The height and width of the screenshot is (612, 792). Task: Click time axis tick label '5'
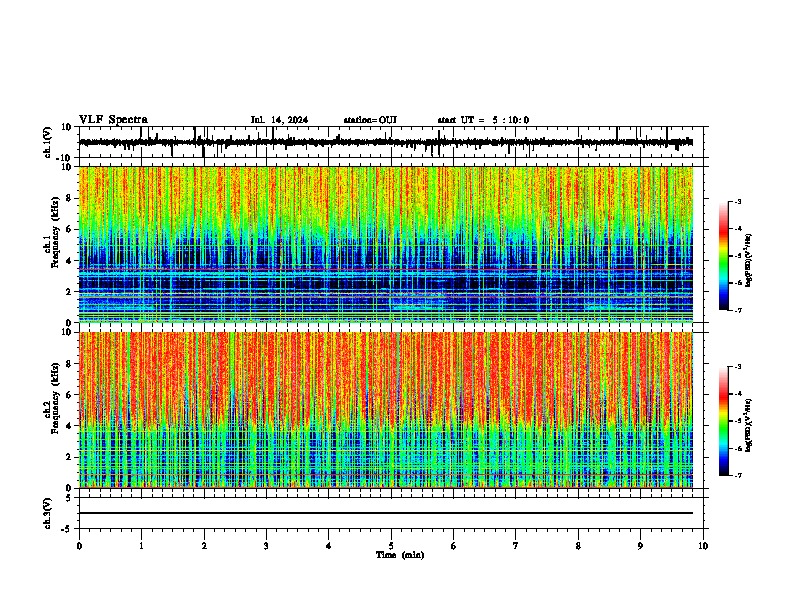coord(391,546)
